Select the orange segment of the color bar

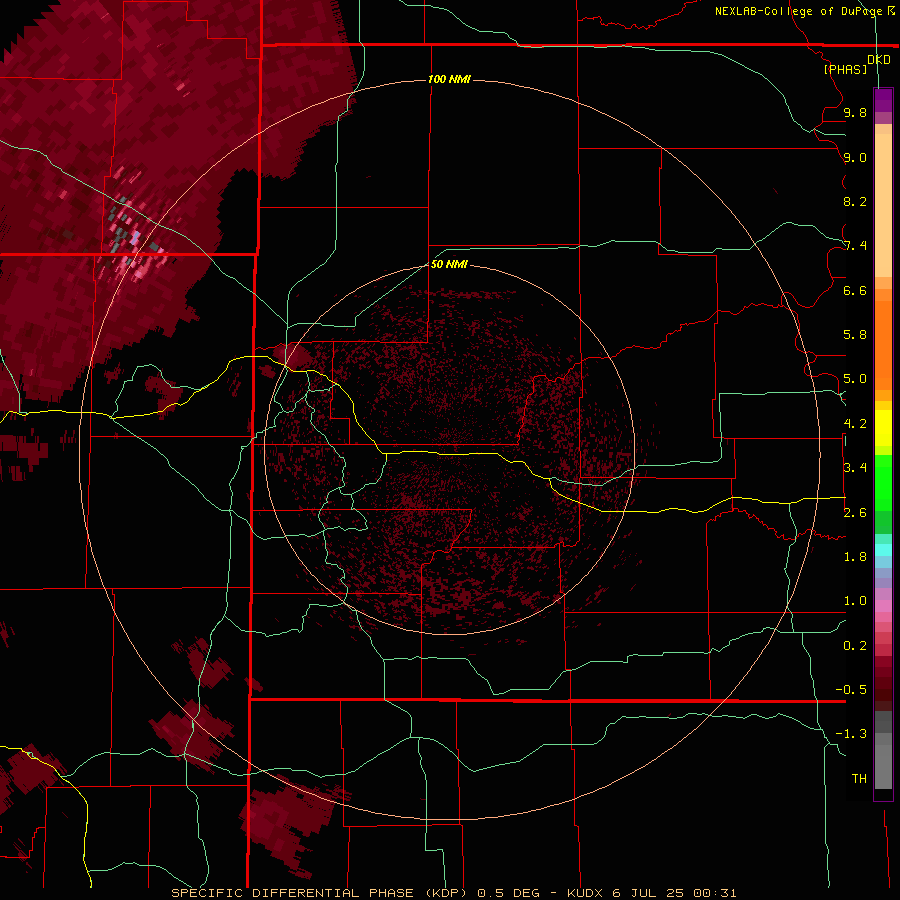click(883, 345)
